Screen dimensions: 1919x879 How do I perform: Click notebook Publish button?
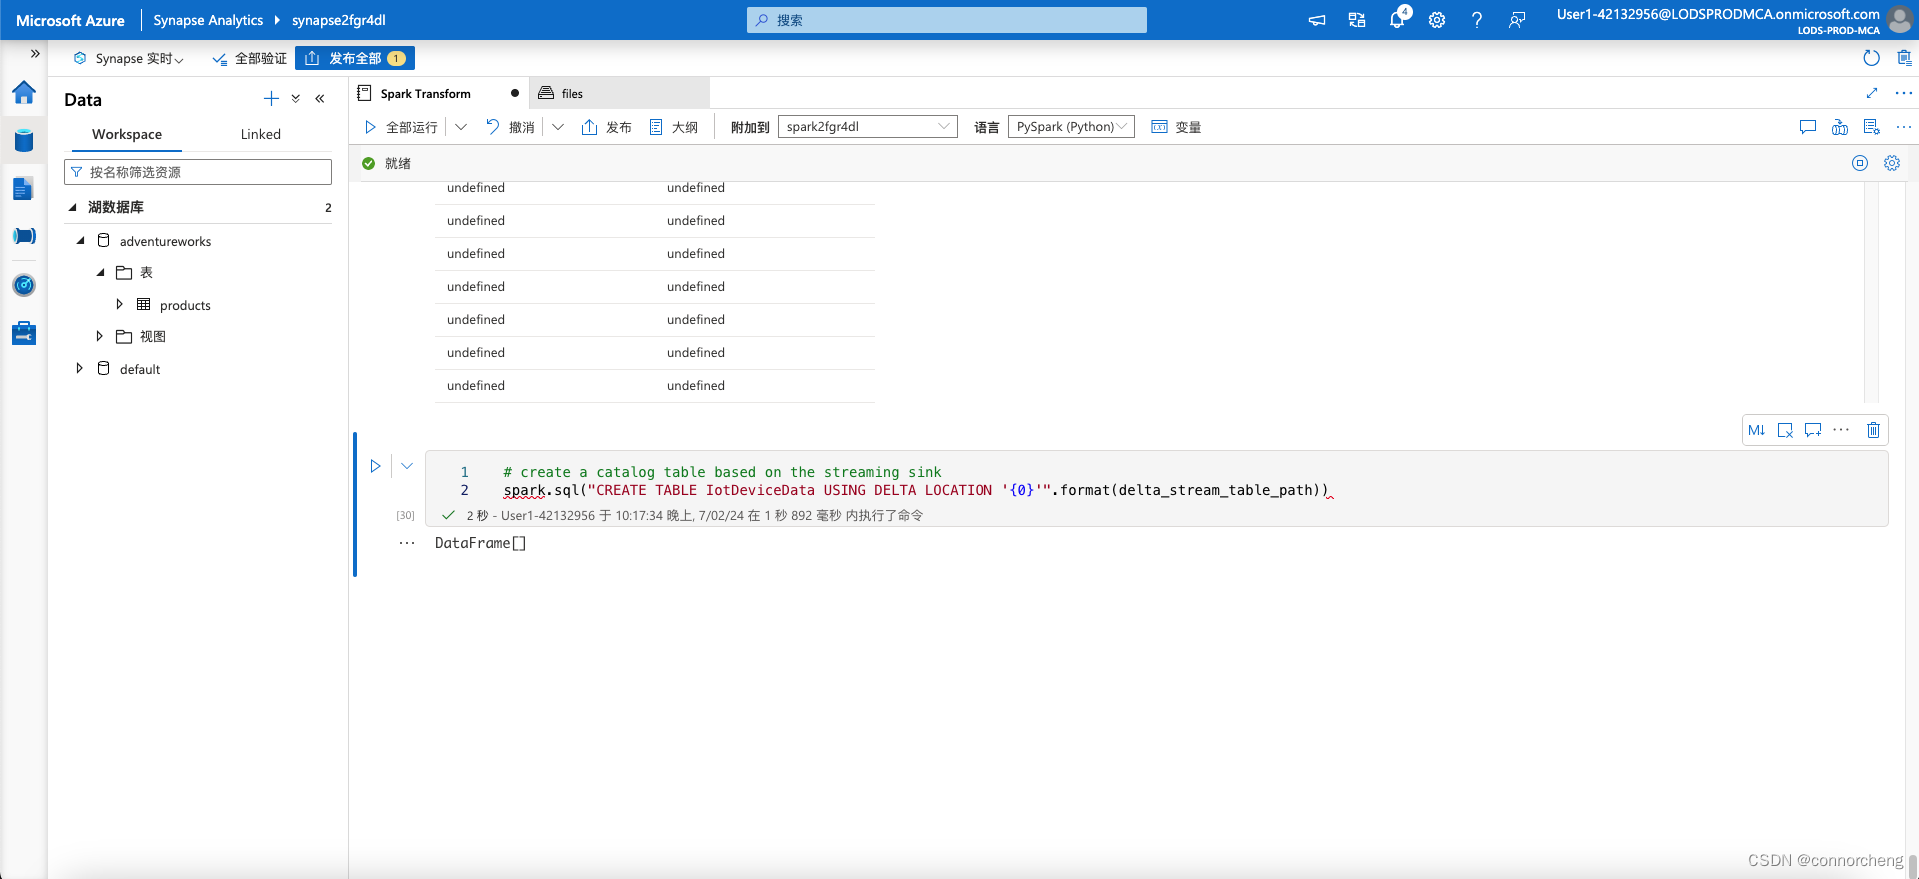point(606,127)
